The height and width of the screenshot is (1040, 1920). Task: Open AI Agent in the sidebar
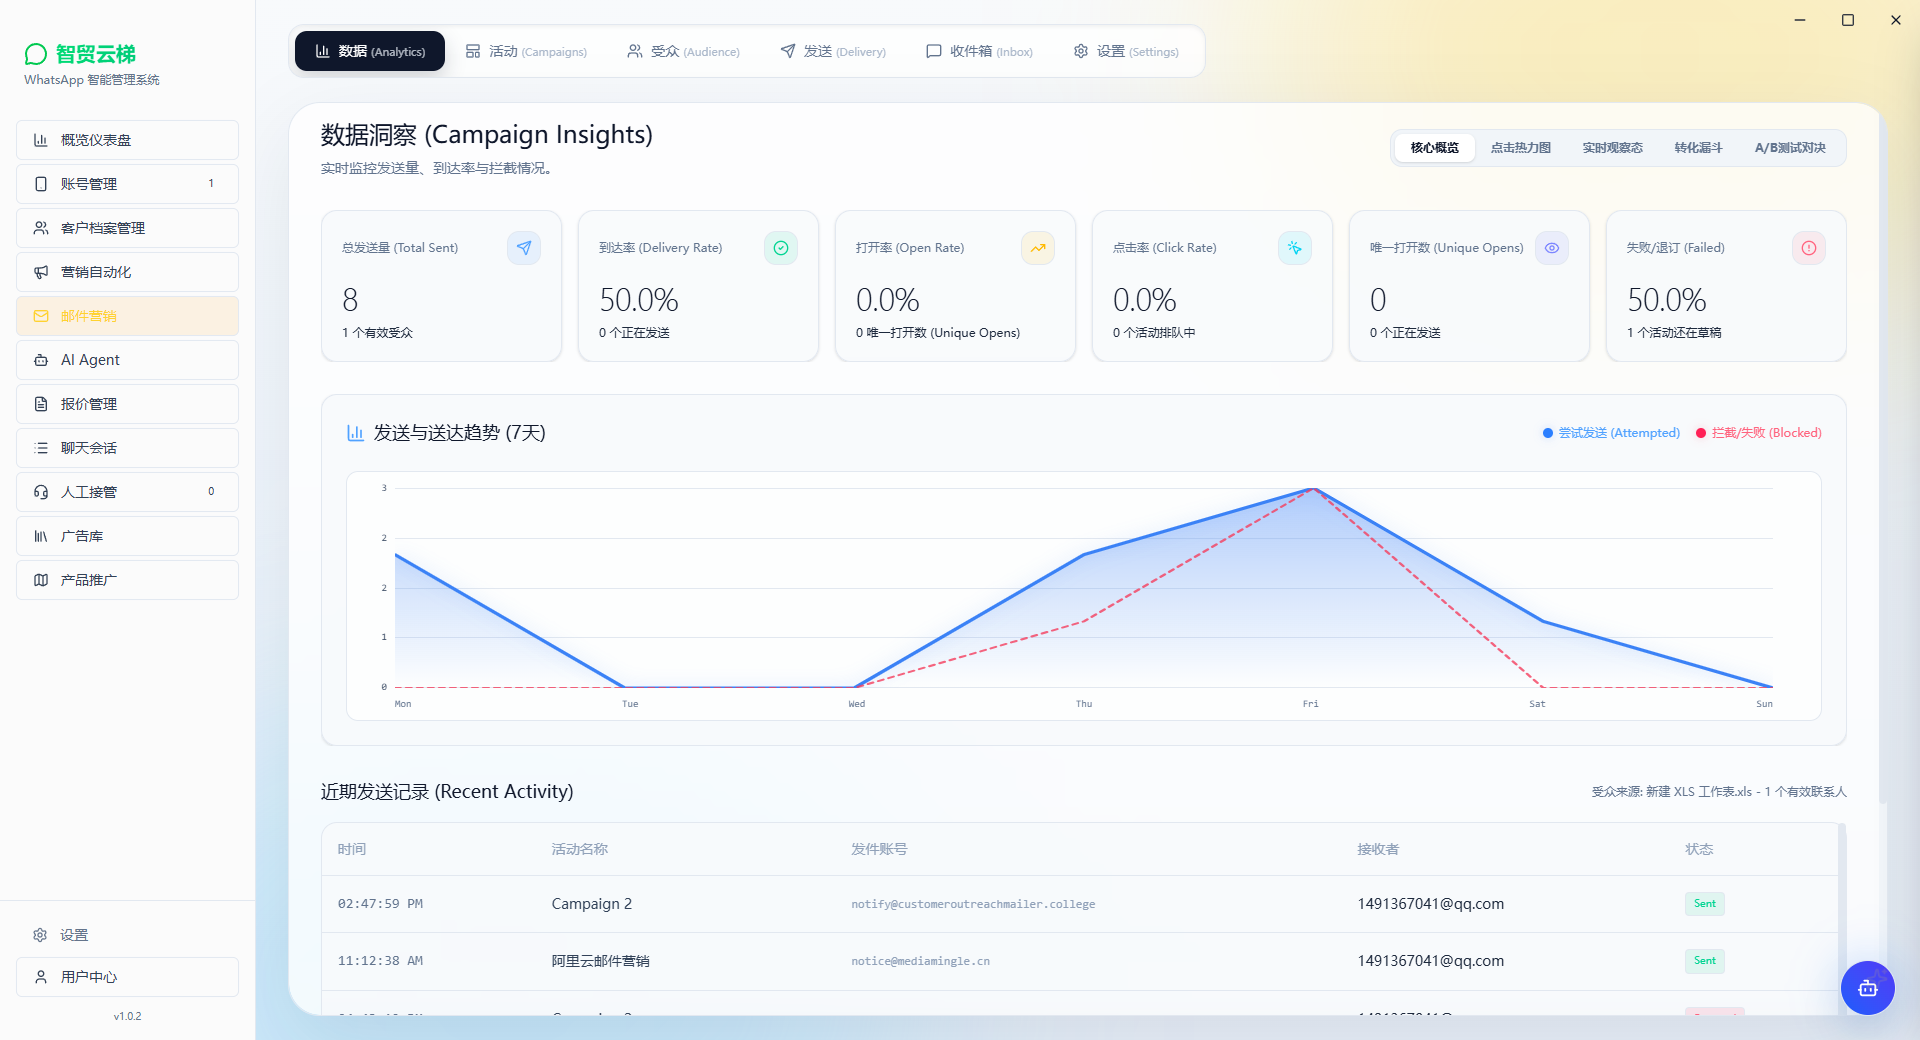click(x=127, y=360)
